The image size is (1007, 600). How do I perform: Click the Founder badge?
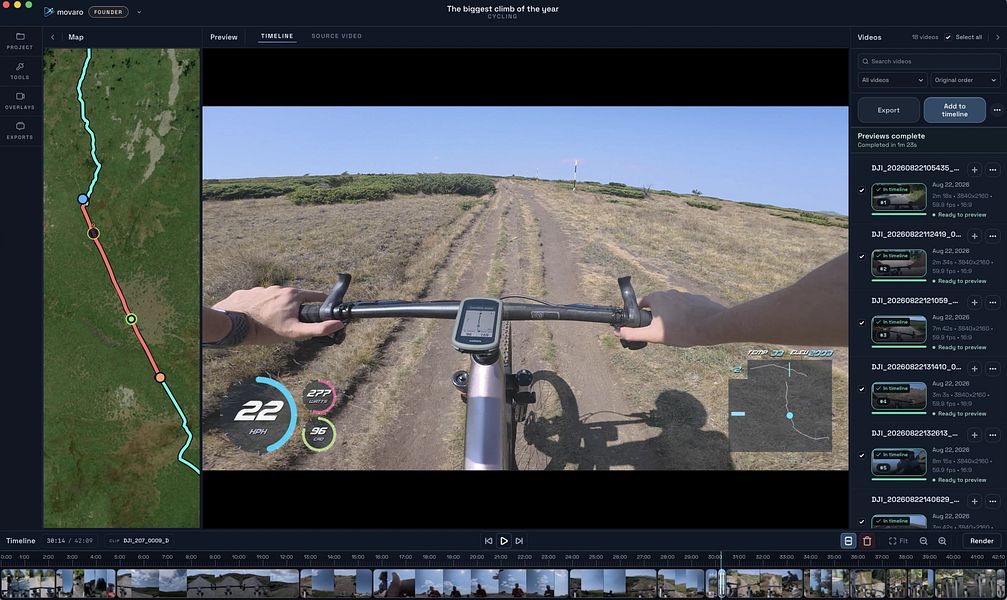click(x=108, y=12)
